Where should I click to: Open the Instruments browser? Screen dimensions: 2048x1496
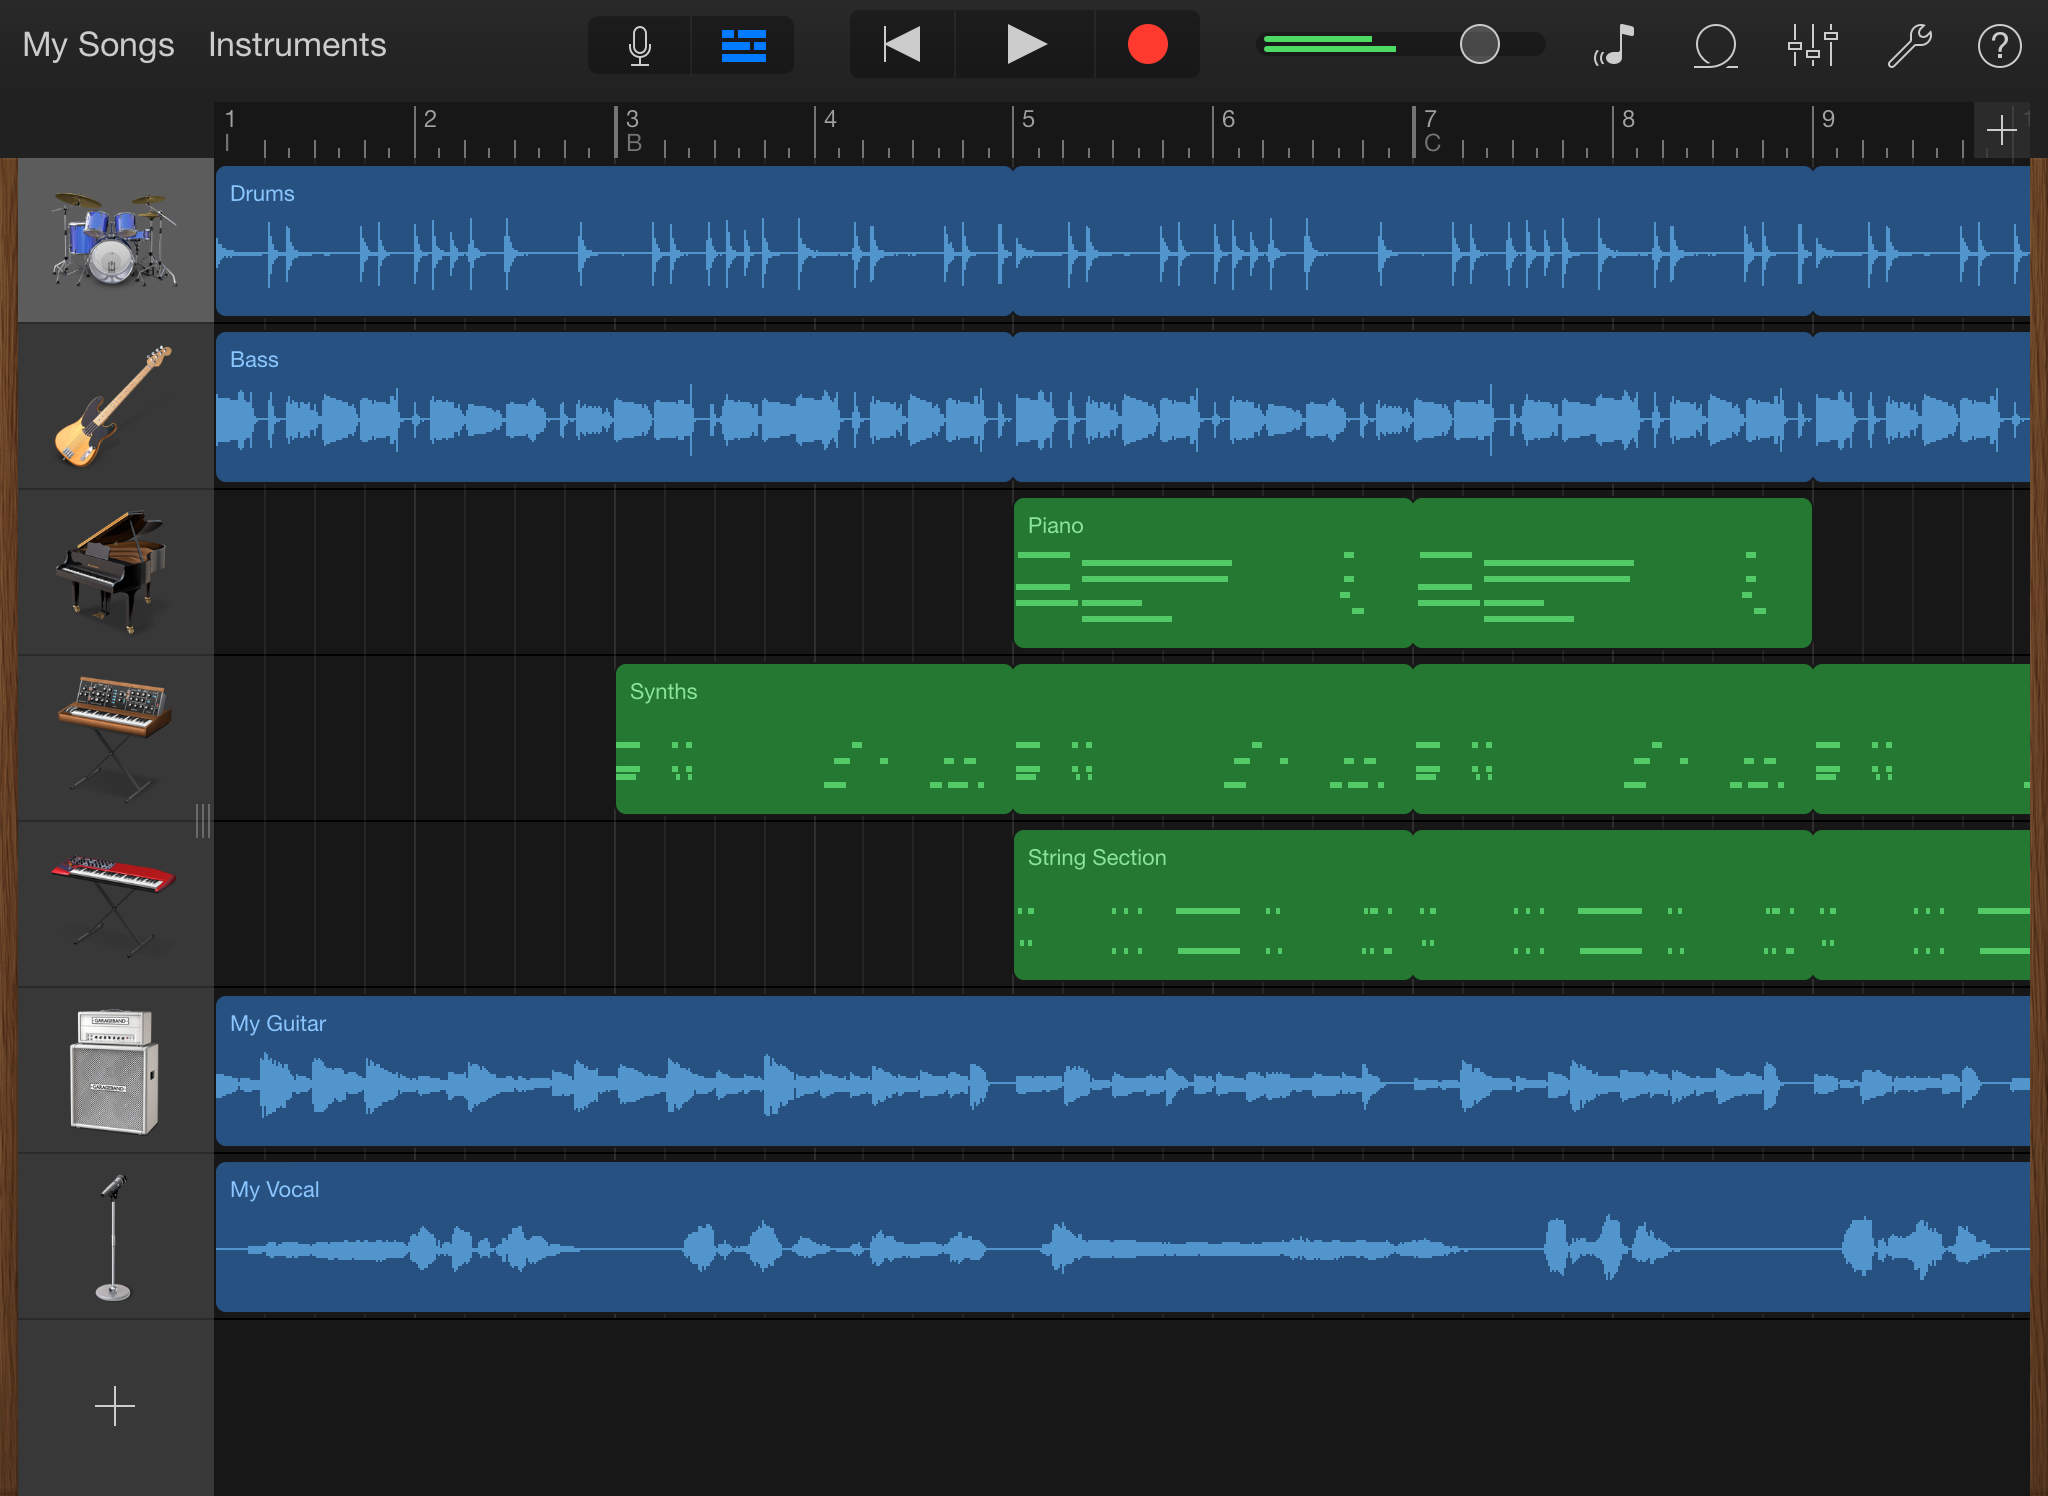pos(297,45)
